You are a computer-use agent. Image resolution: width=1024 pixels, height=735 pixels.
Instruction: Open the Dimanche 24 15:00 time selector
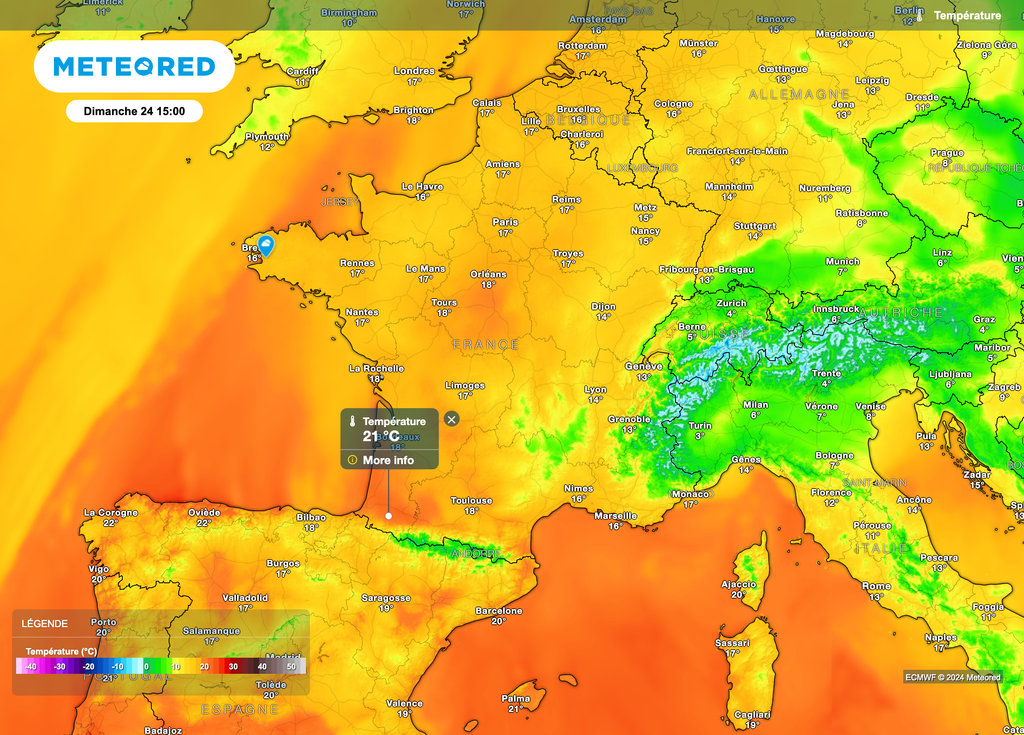pyautogui.click(x=134, y=110)
